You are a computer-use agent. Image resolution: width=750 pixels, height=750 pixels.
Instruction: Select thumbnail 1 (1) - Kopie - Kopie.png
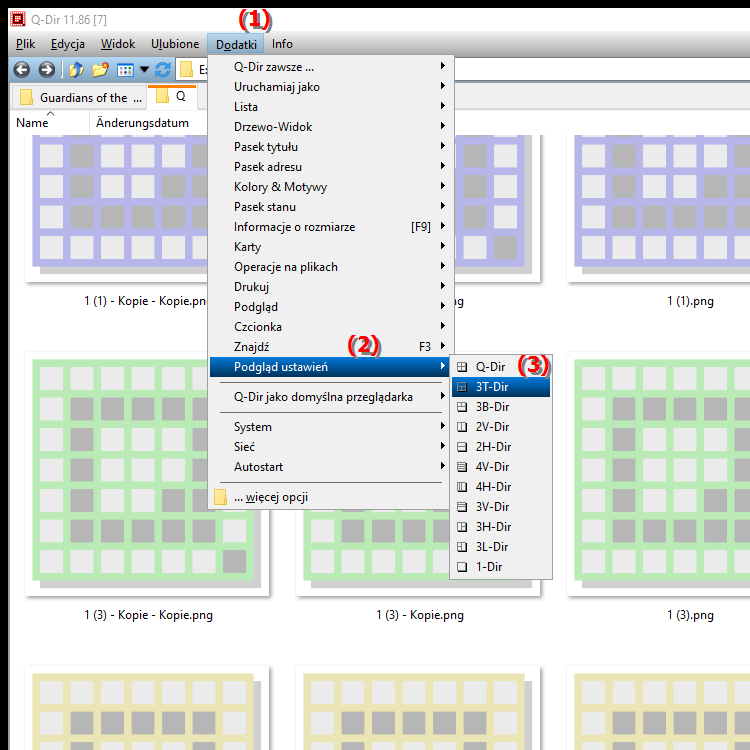117,208
